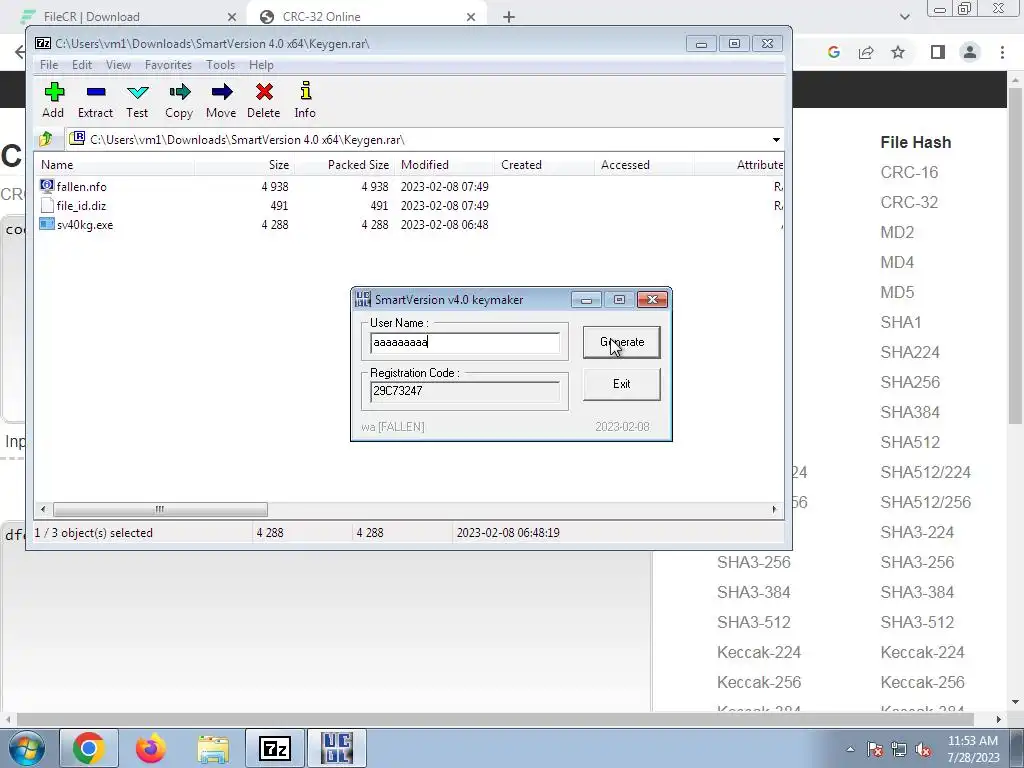Open the Favorites menu in 7-Zip
The height and width of the screenshot is (768, 1024).
(168, 65)
